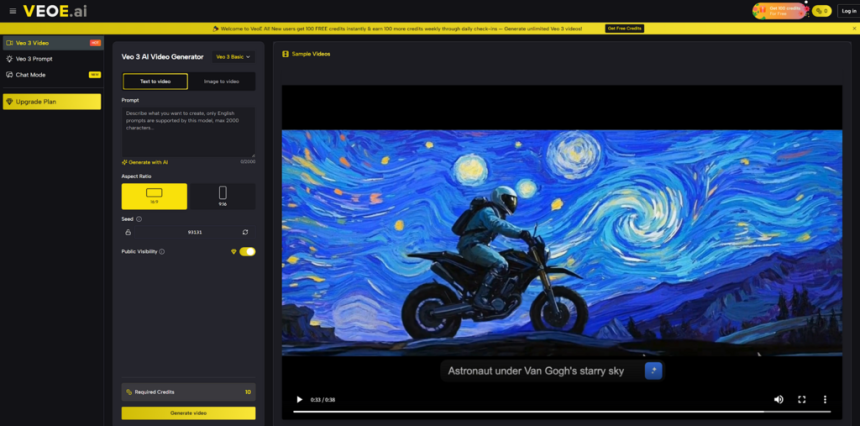Click the seed lock icon

[x=128, y=232]
